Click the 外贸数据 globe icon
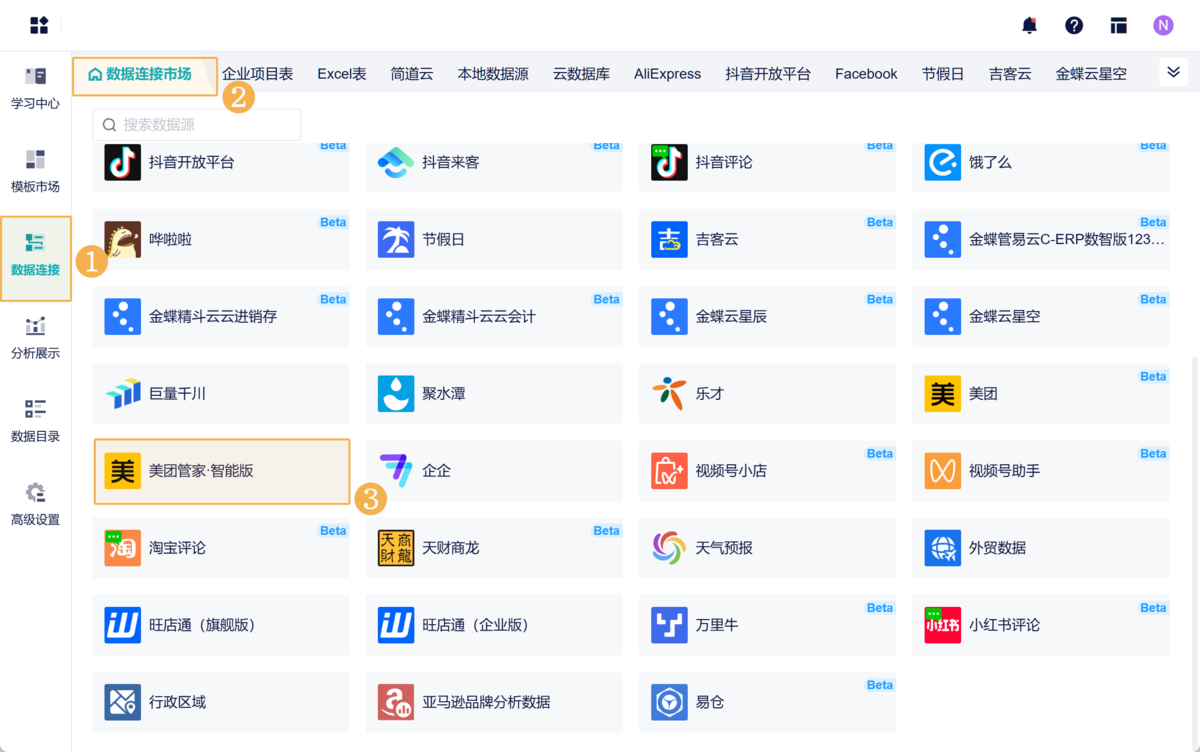Image resolution: width=1200 pixels, height=752 pixels. (943, 548)
